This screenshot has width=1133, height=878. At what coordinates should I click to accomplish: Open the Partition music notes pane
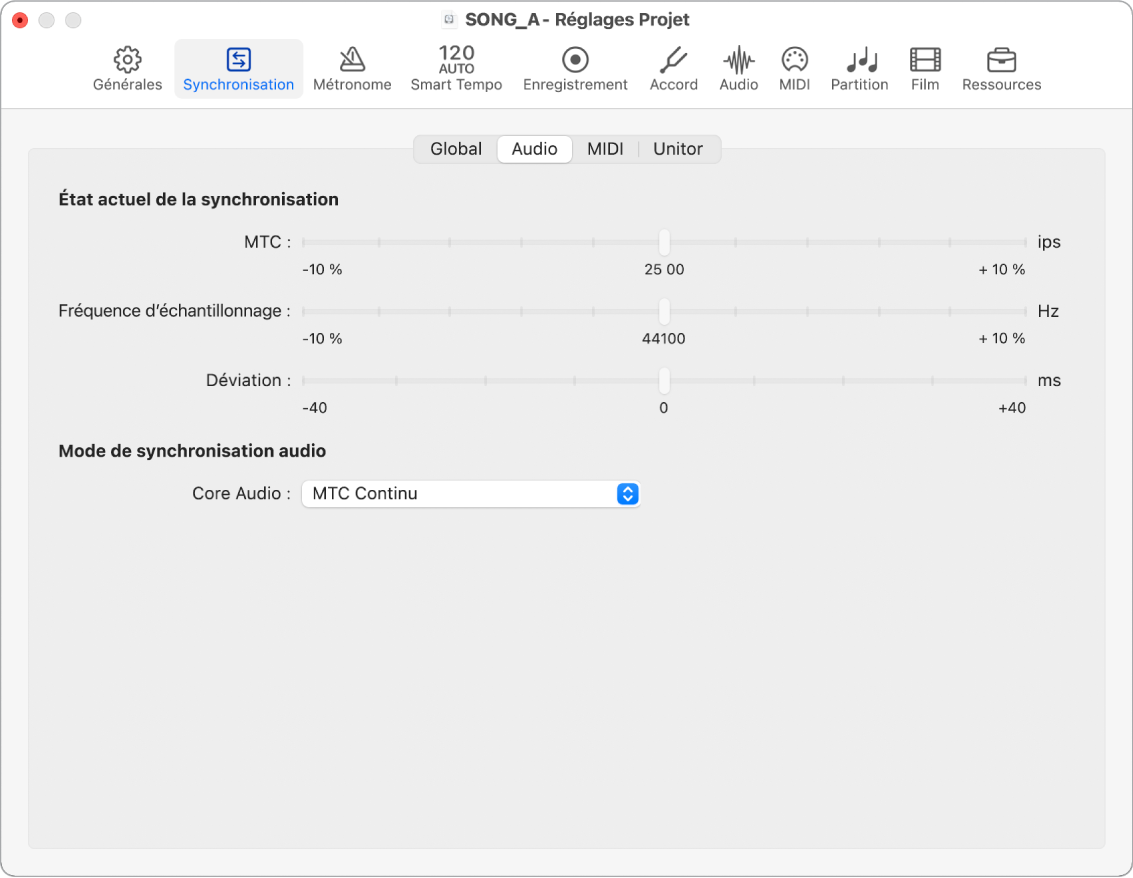(x=859, y=61)
